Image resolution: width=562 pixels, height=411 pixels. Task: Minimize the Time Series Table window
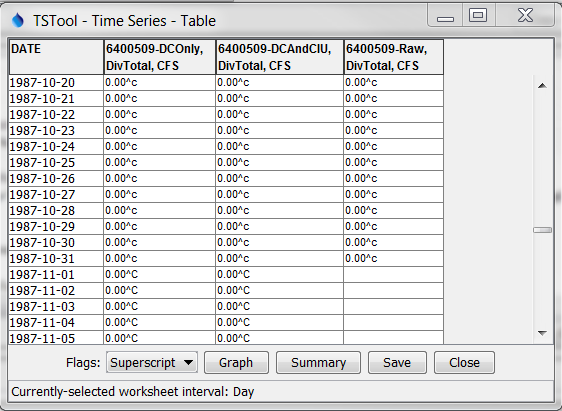point(445,16)
